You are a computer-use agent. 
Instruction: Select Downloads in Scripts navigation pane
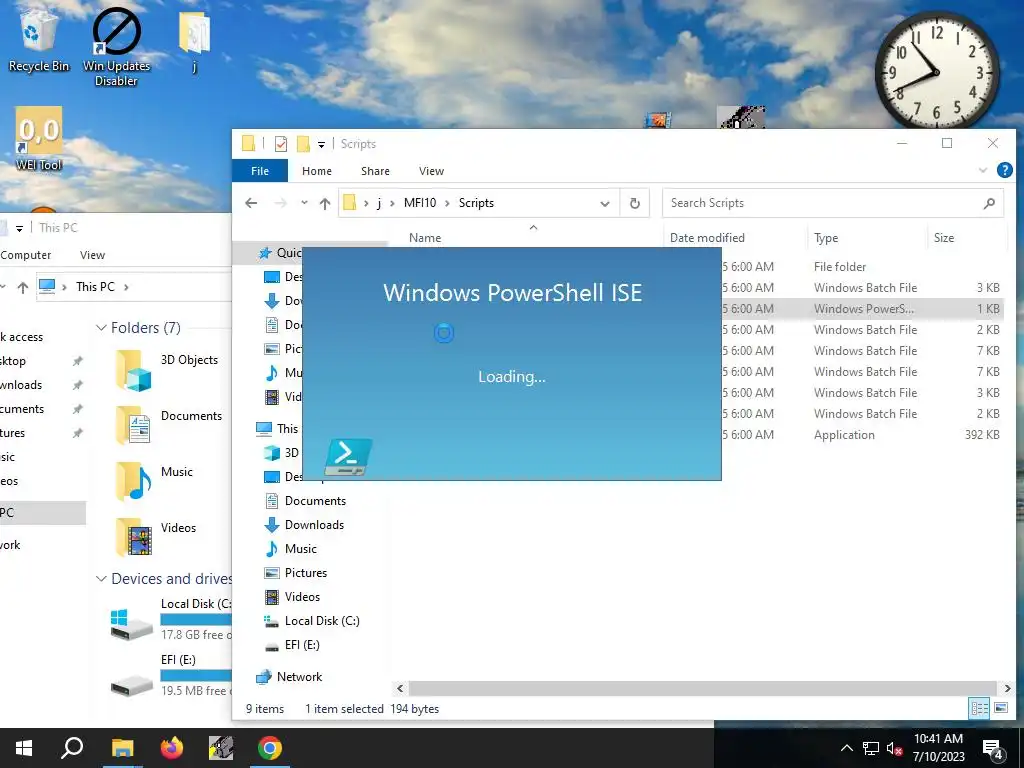[x=313, y=525]
